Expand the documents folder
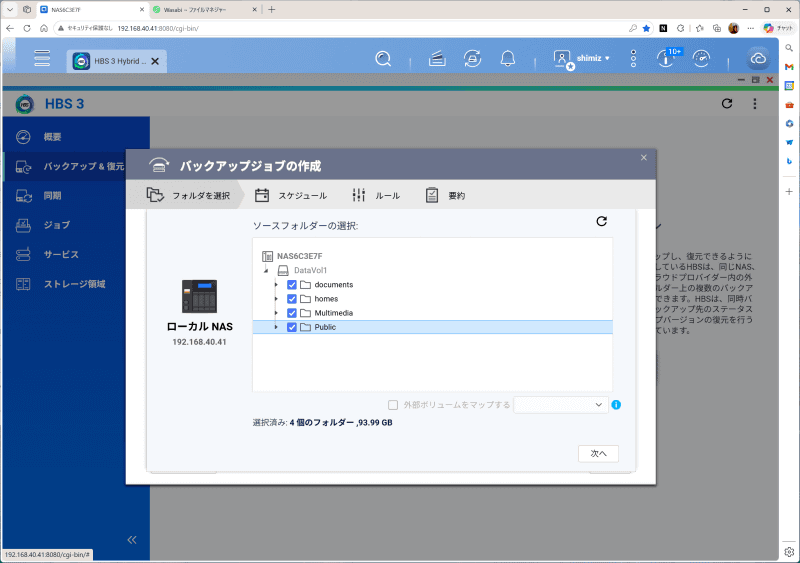Screen dimensions: 800x563 click(x=276, y=285)
